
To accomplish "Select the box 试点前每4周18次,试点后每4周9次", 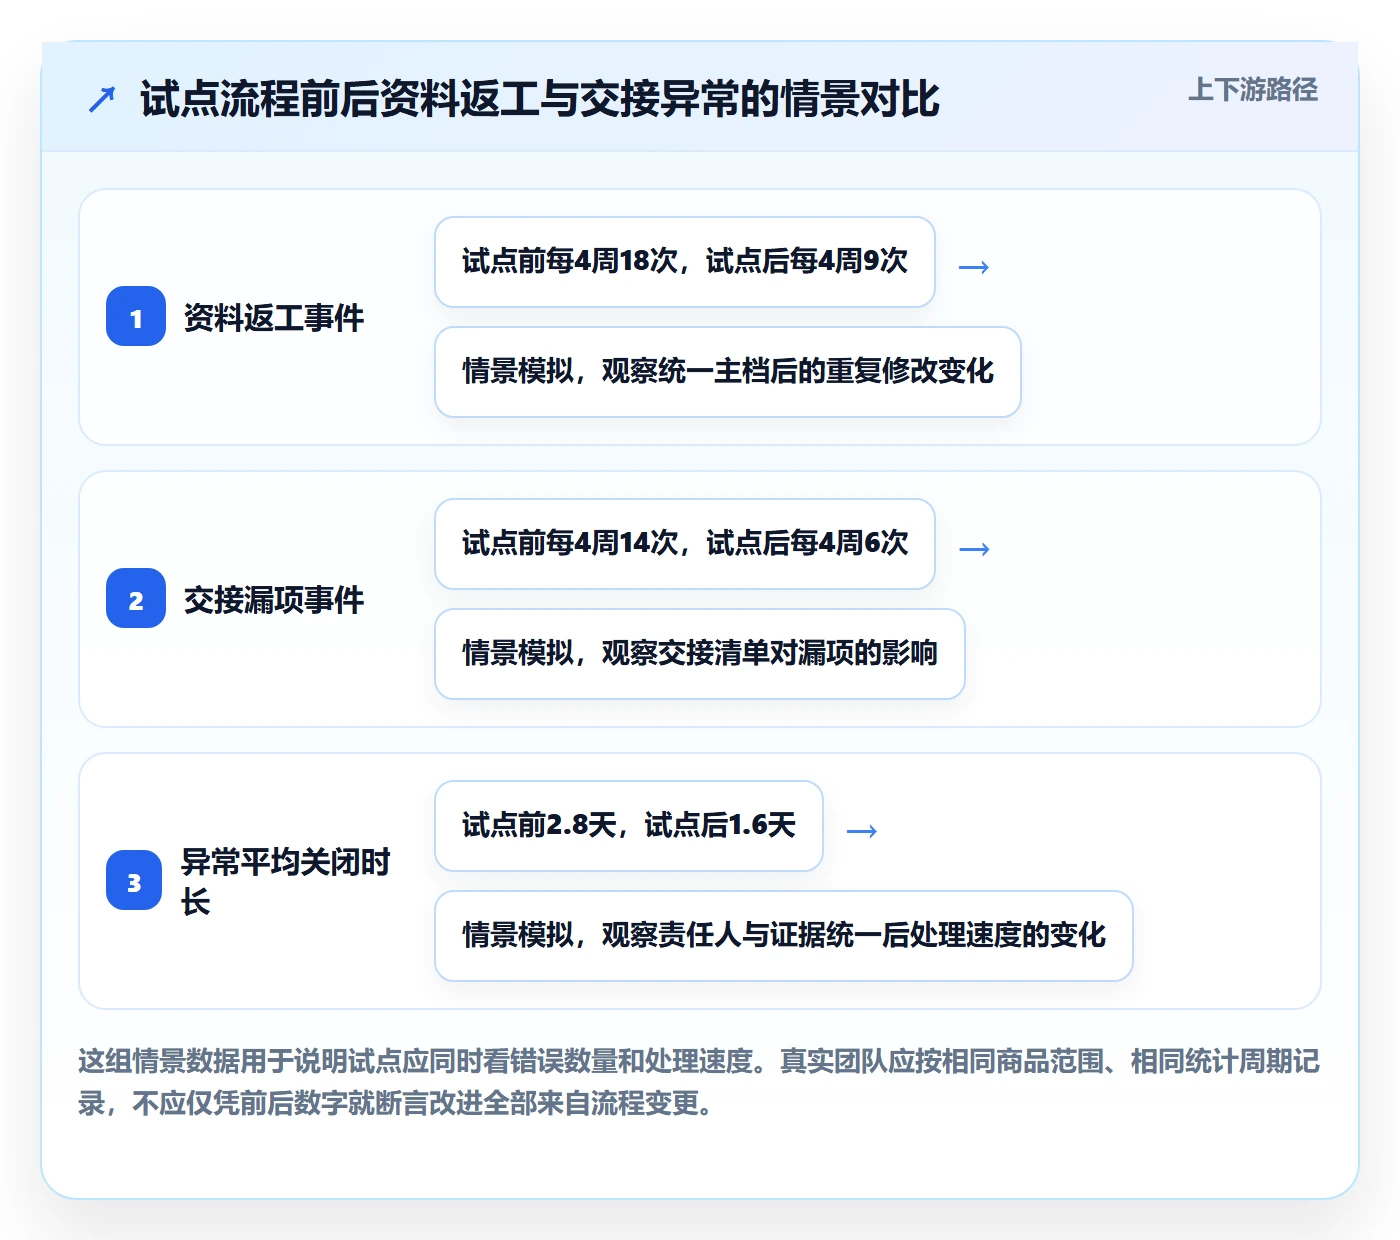I will pos(685,262).
